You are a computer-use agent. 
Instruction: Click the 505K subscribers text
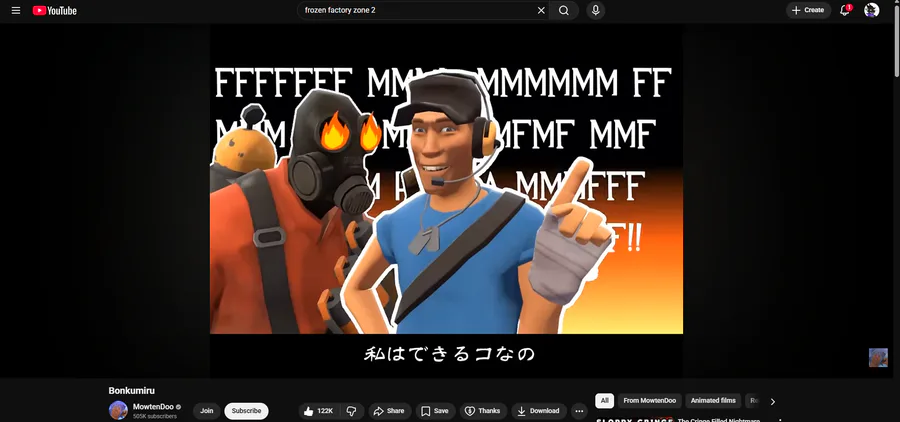point(155,416)
